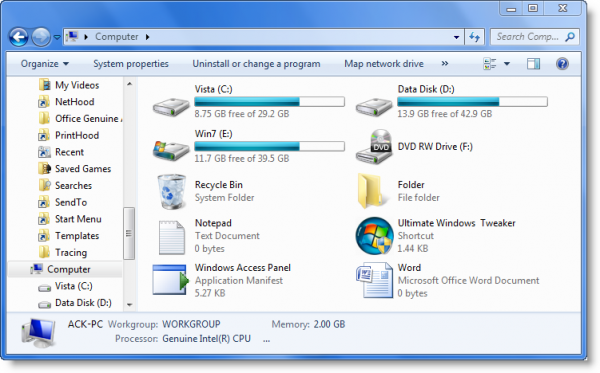The width and height of the screenshot is (600, 373).
Task: Select Searches in navigation pane
Action: [65, 186]
